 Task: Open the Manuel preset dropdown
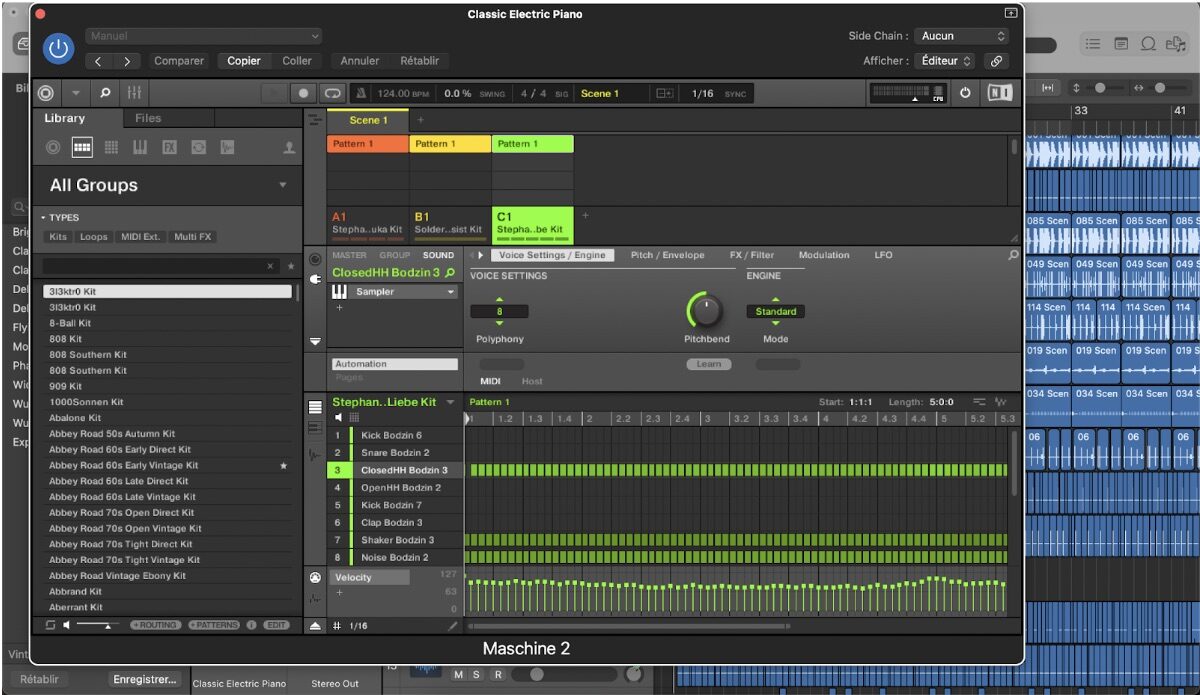click(x=204, y=36)
